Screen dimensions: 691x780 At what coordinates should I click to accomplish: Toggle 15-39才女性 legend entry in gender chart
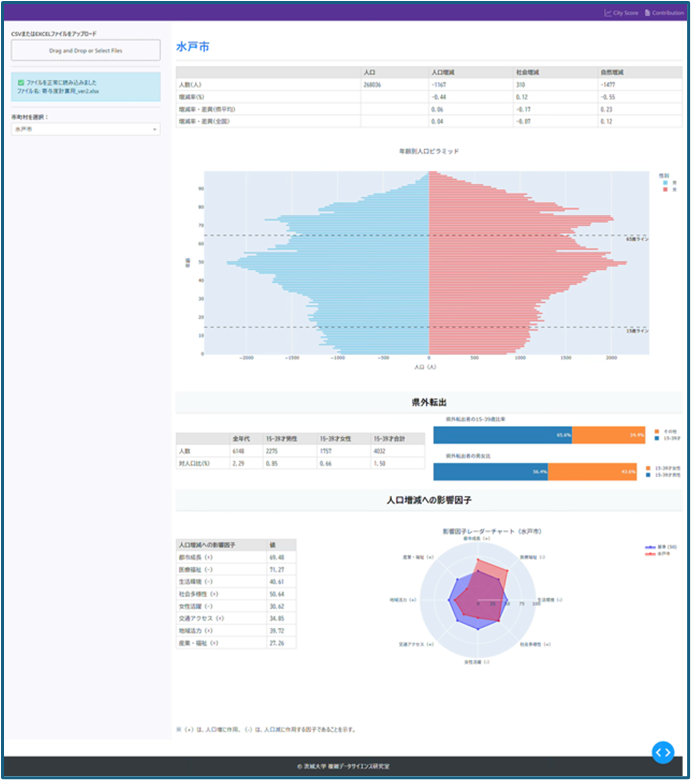(663, 467)
